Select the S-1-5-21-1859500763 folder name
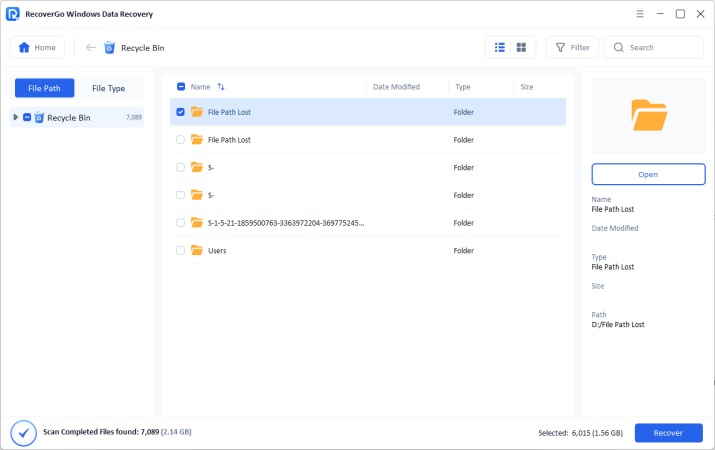The height and width of the screenshot is (450, 715). [x=286, y=222]
